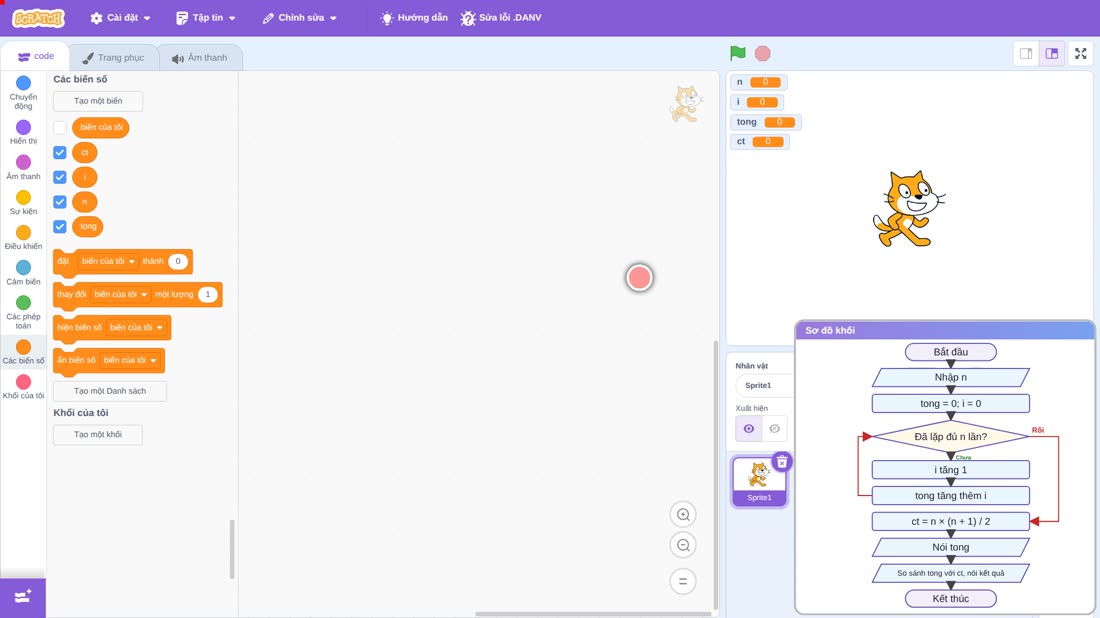Enter full screen stage mode
Viewport: 1100px width, 618px height.
1080,53
